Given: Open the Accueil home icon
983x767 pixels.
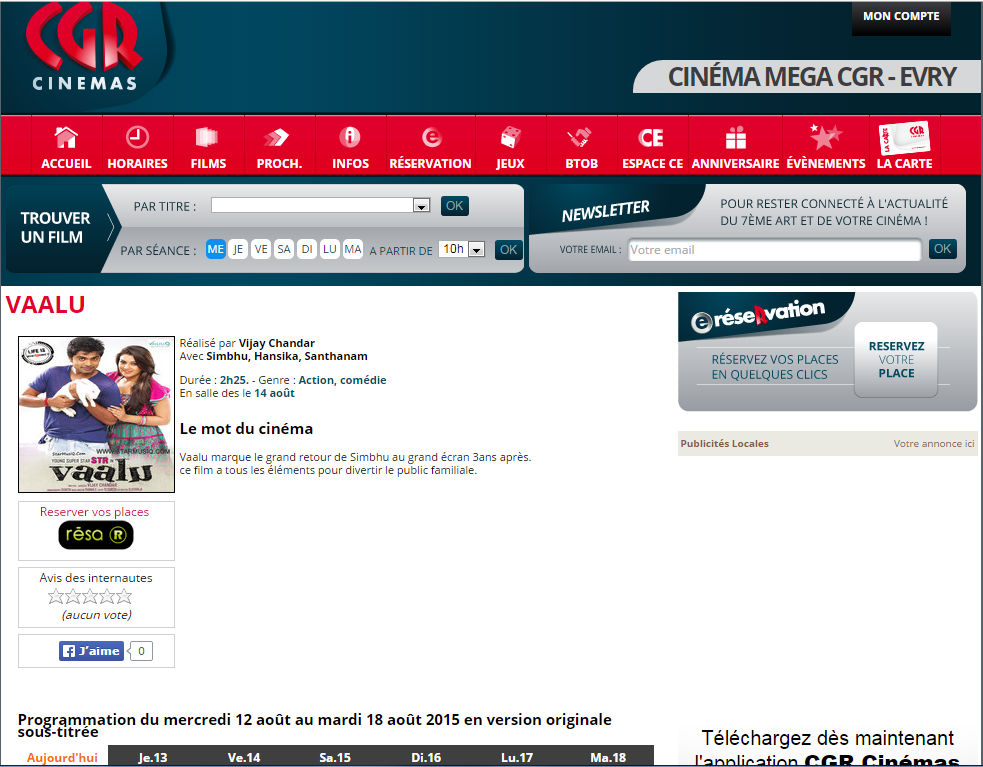Looking at the screenshot, I should 66,137.
